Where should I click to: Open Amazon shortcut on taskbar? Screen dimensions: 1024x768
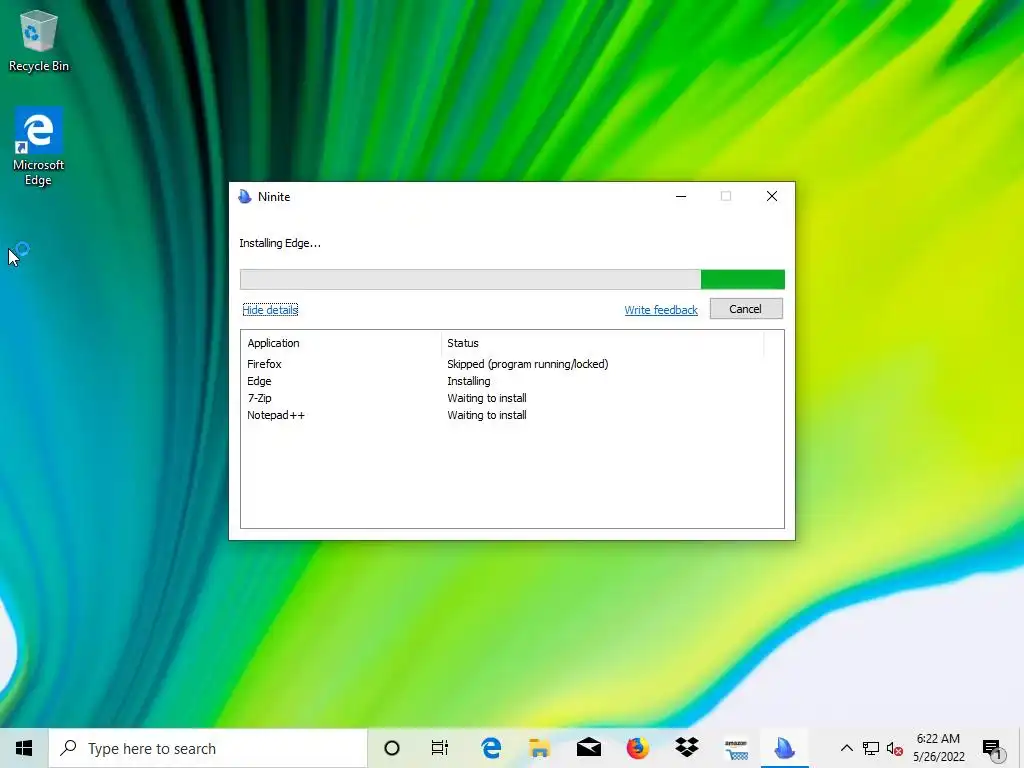(735, 748)
